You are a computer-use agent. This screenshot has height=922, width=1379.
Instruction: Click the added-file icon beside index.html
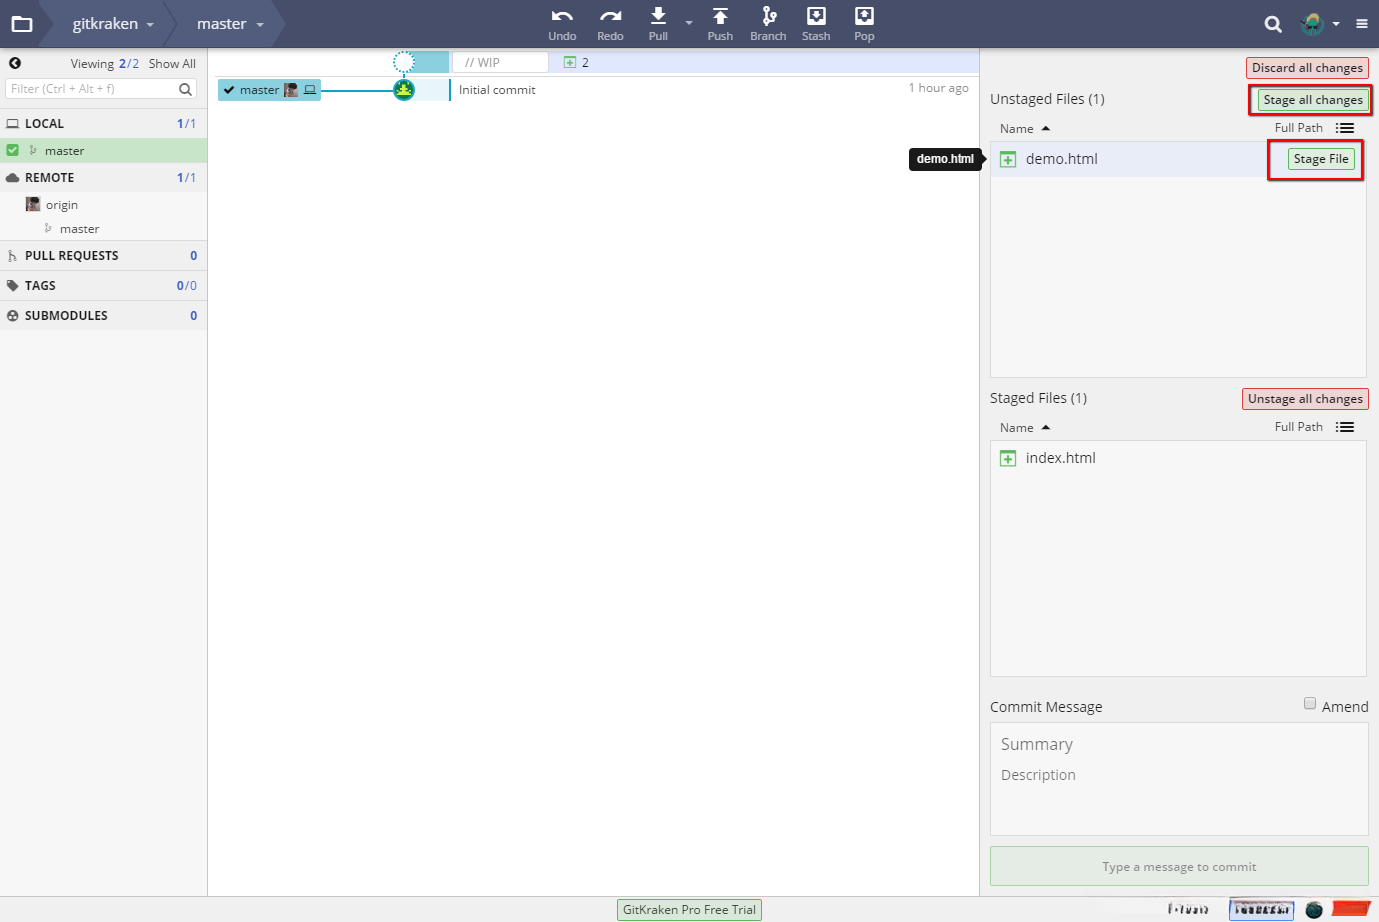coord(1008,458)
